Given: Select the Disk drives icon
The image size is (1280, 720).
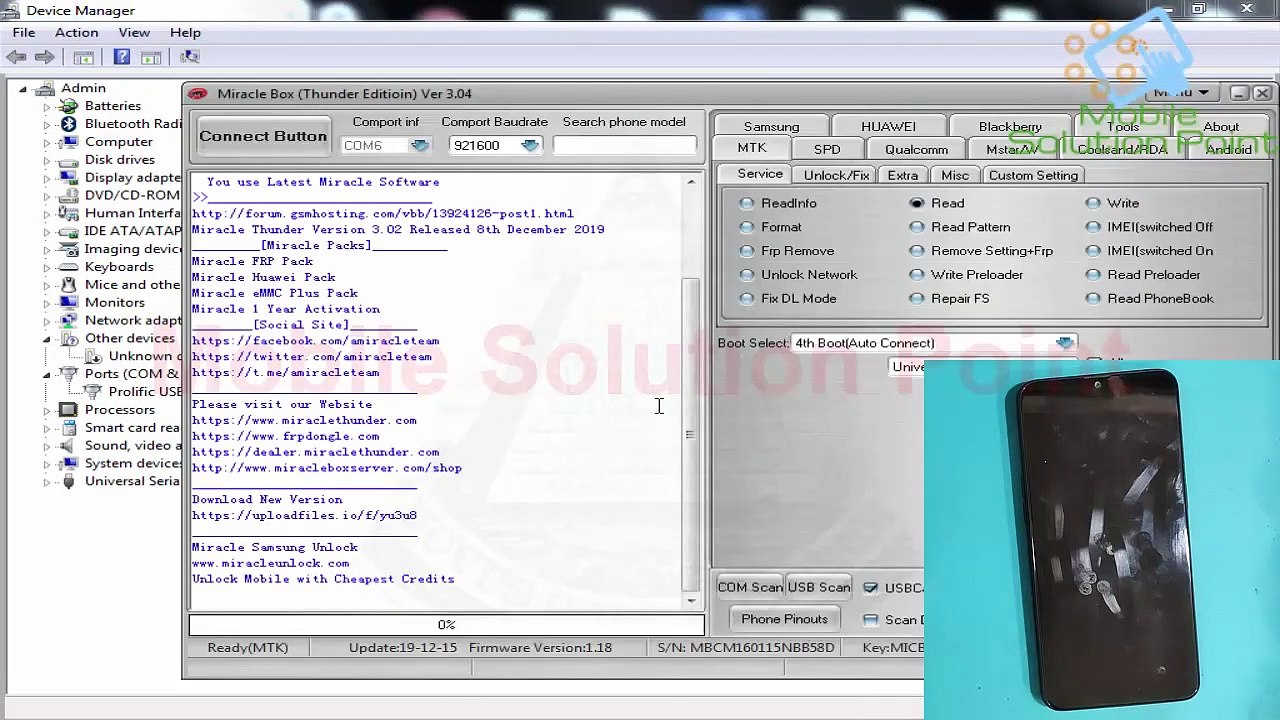Looking at the screenshot, I should (x=68, y=160).
